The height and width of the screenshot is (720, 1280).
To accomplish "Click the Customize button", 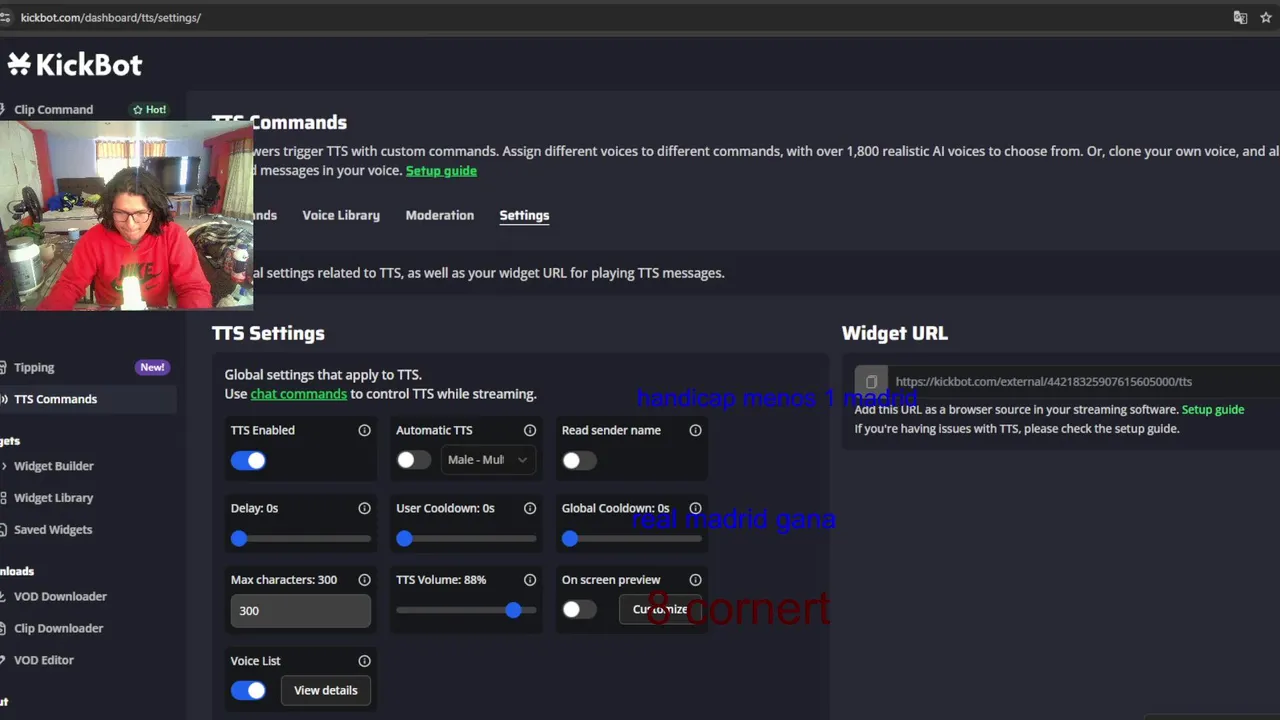I will (660, 609).
